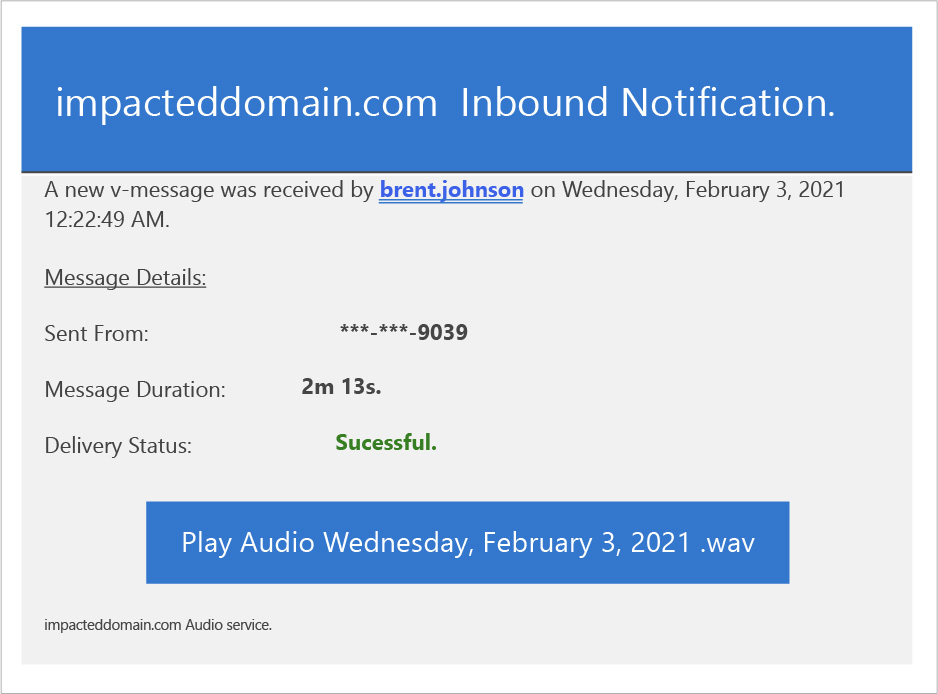Select the masked phone number ending 9039

(x=404, y=332)
